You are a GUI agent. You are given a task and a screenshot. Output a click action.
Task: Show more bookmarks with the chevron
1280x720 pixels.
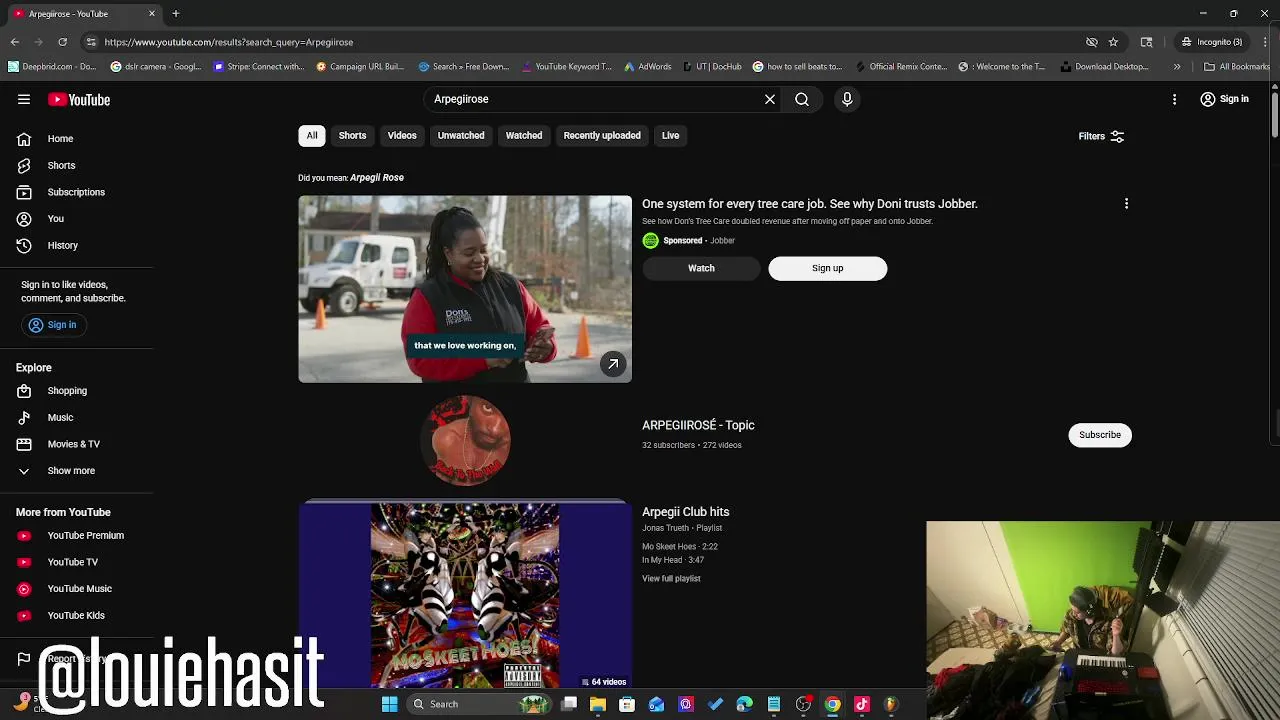coord(1177,67)
